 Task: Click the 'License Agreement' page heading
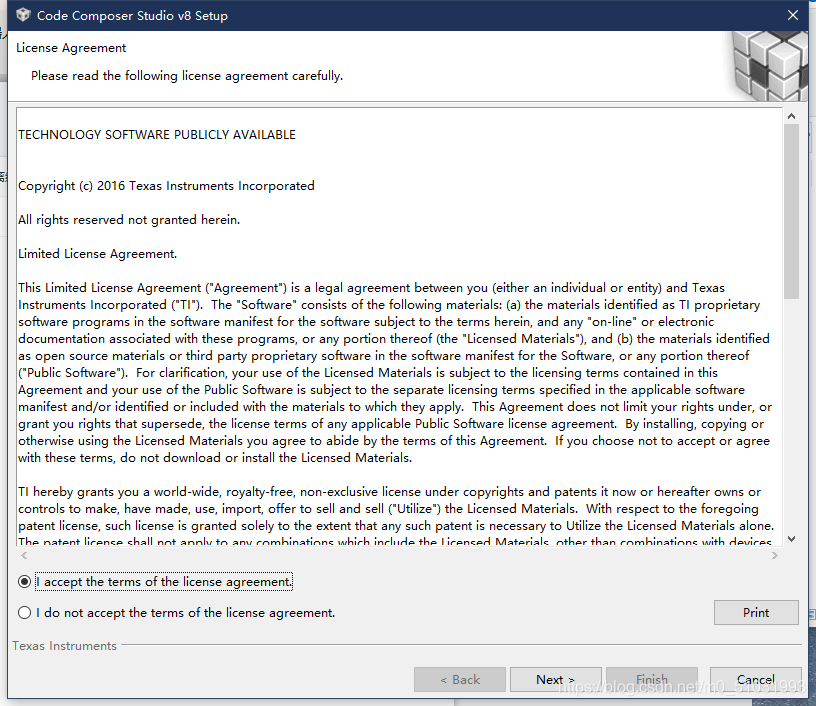click(71, 48)
